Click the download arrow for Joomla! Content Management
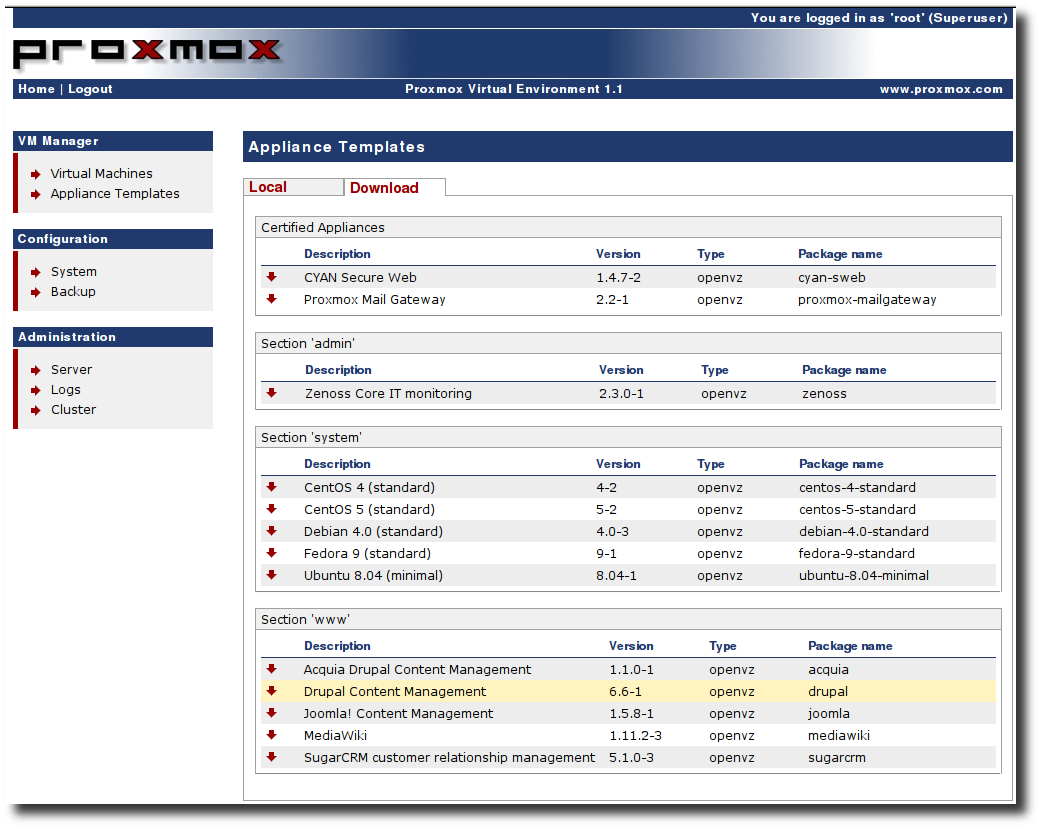Screen dimensions: 1041x829 click(x=272, y=713)
